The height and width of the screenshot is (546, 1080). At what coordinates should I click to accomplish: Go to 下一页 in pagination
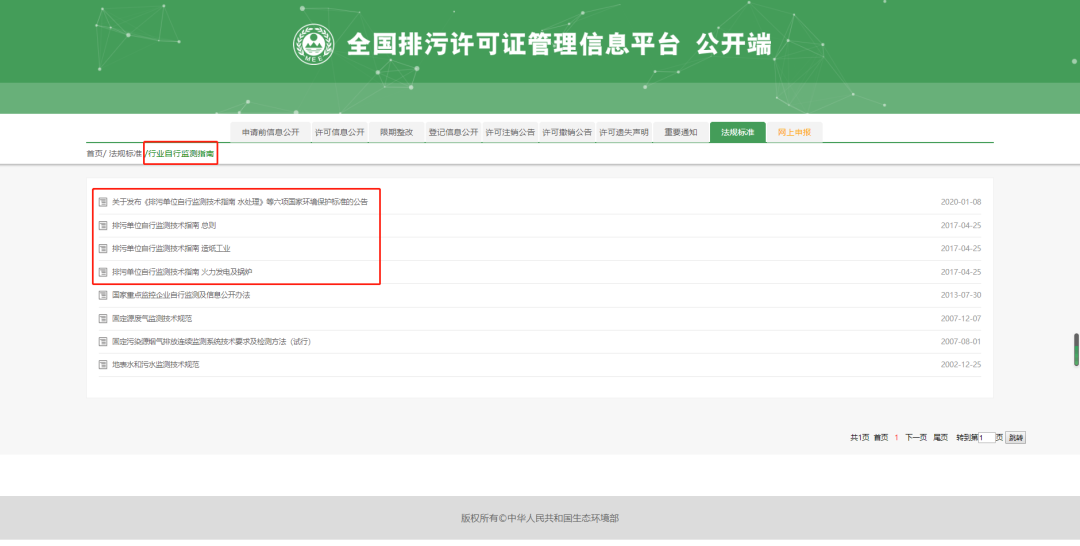(915, 438)
